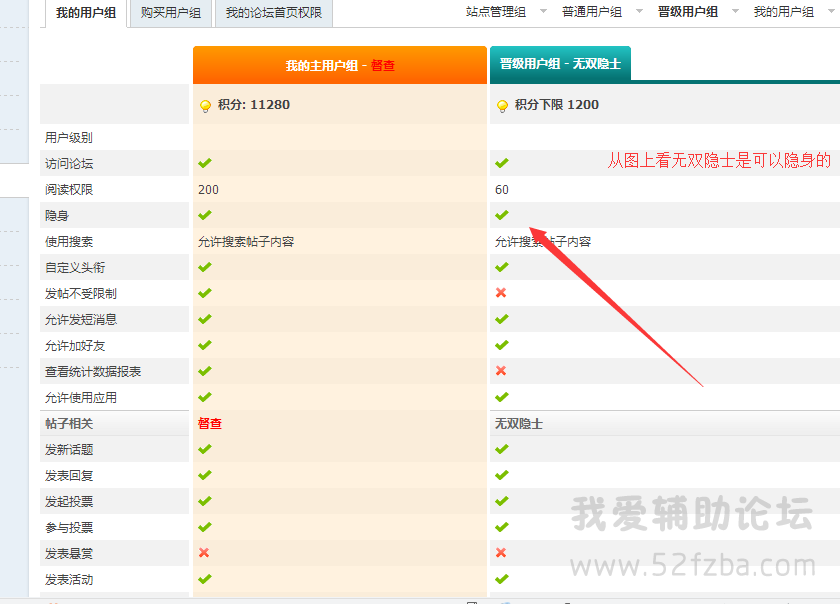Click the 阅读权限 value 60

502,190
